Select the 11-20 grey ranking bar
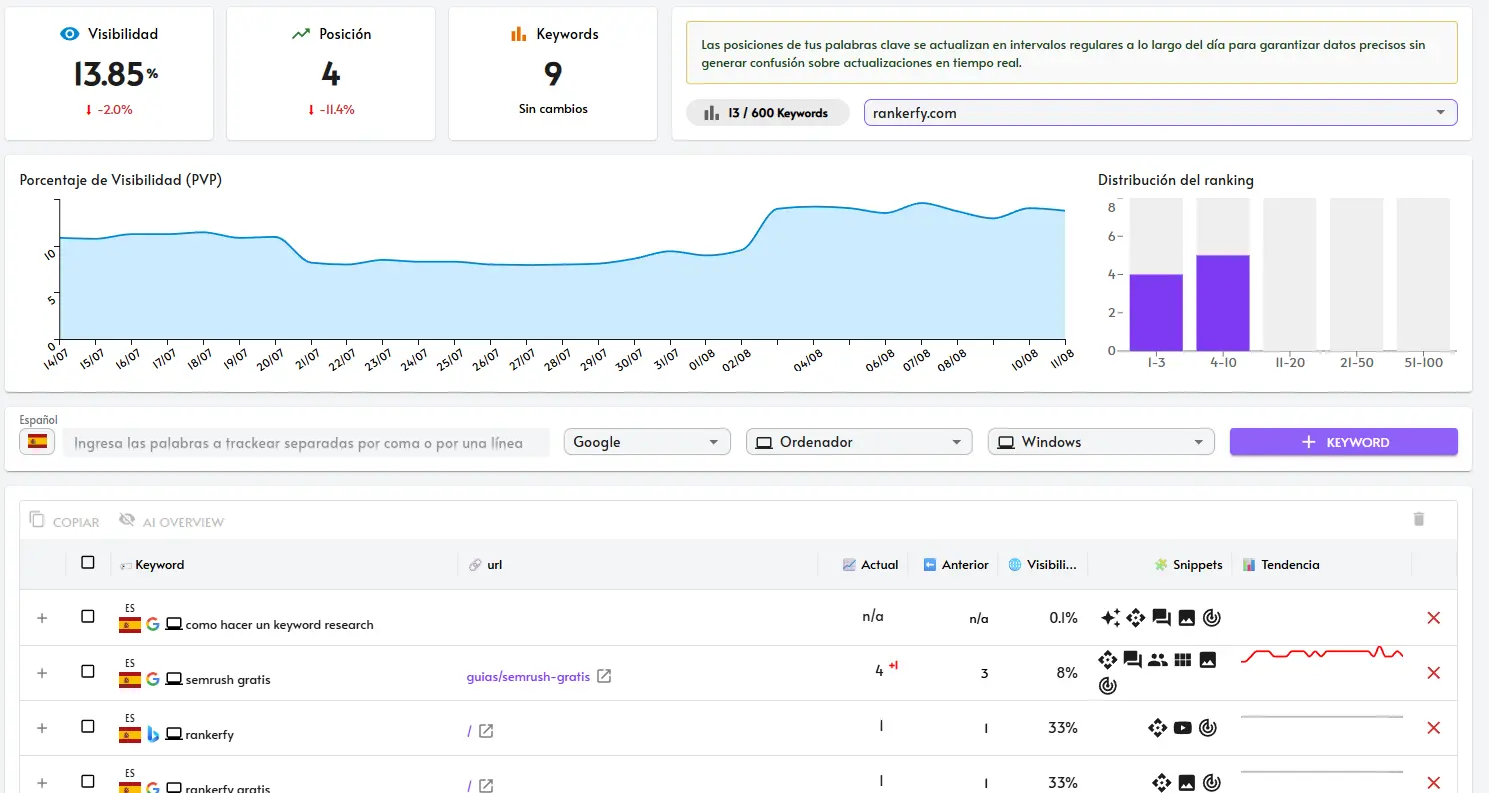Image resolution: width=1489 pixels, height=793 pixels. 1290,274
